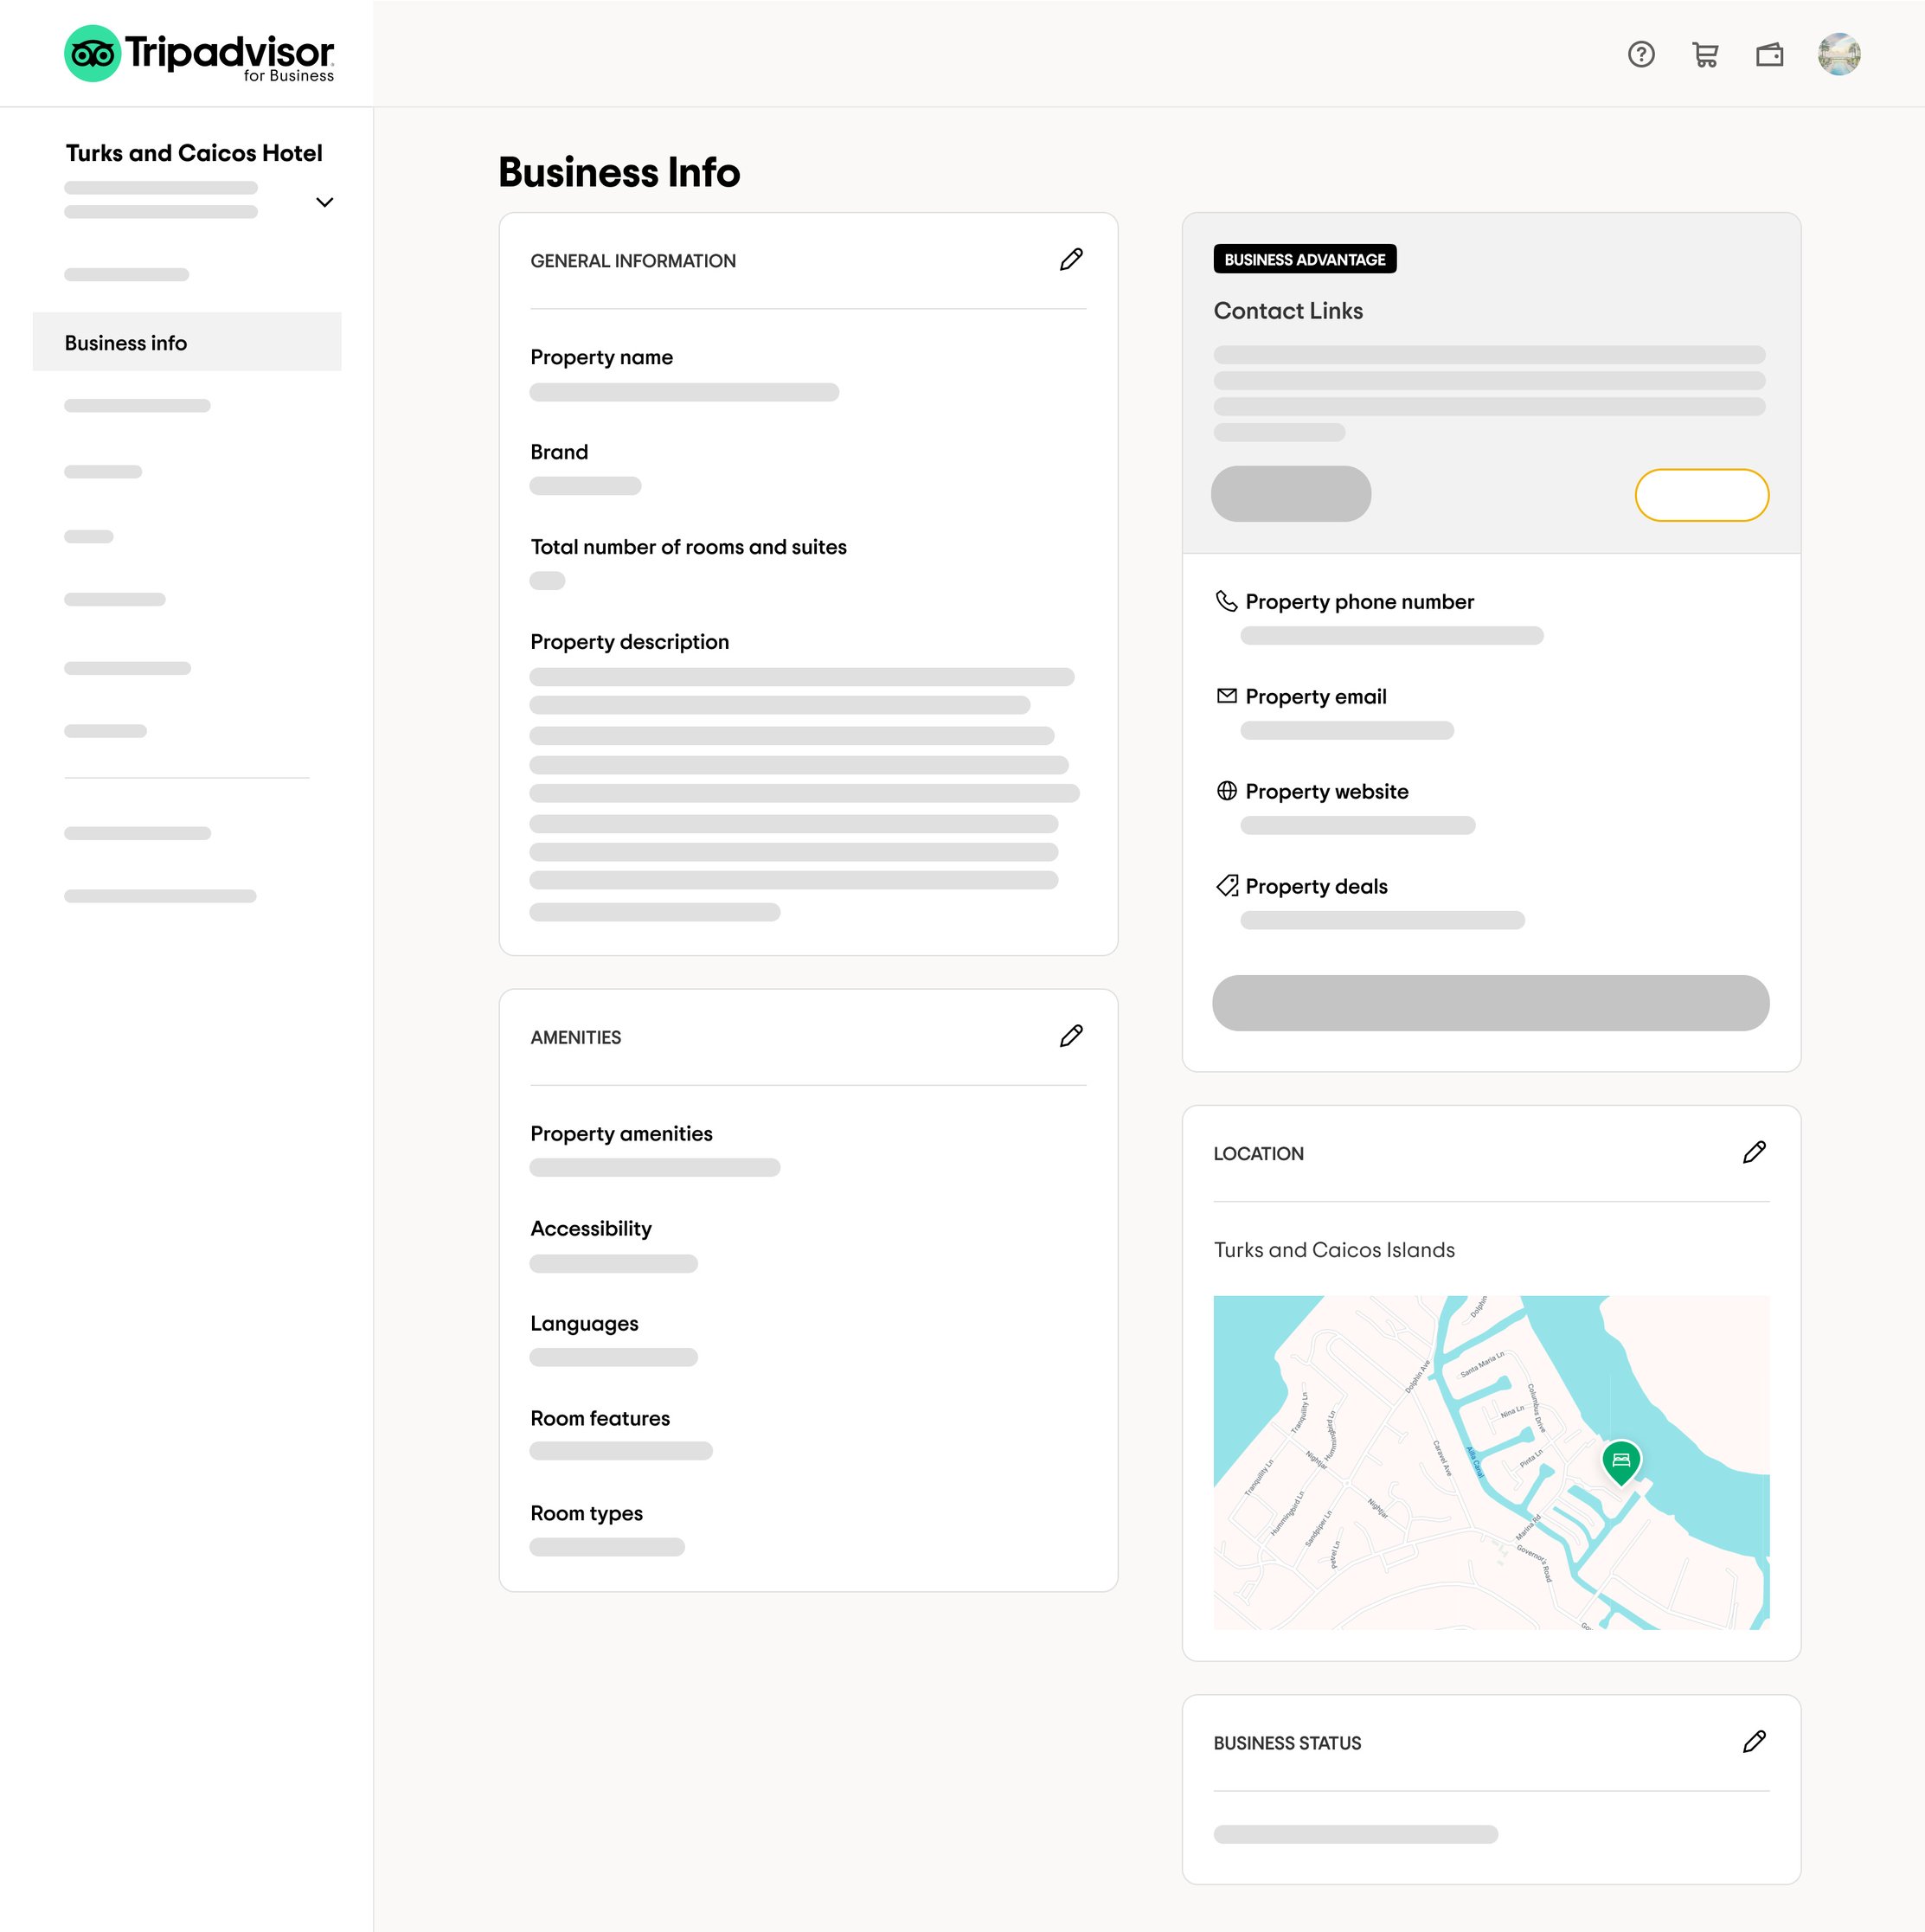Open the inbox icon next to the cart
Image resolution: width=1925 pixels, height=1932 pixels.
pos(1770,54)
